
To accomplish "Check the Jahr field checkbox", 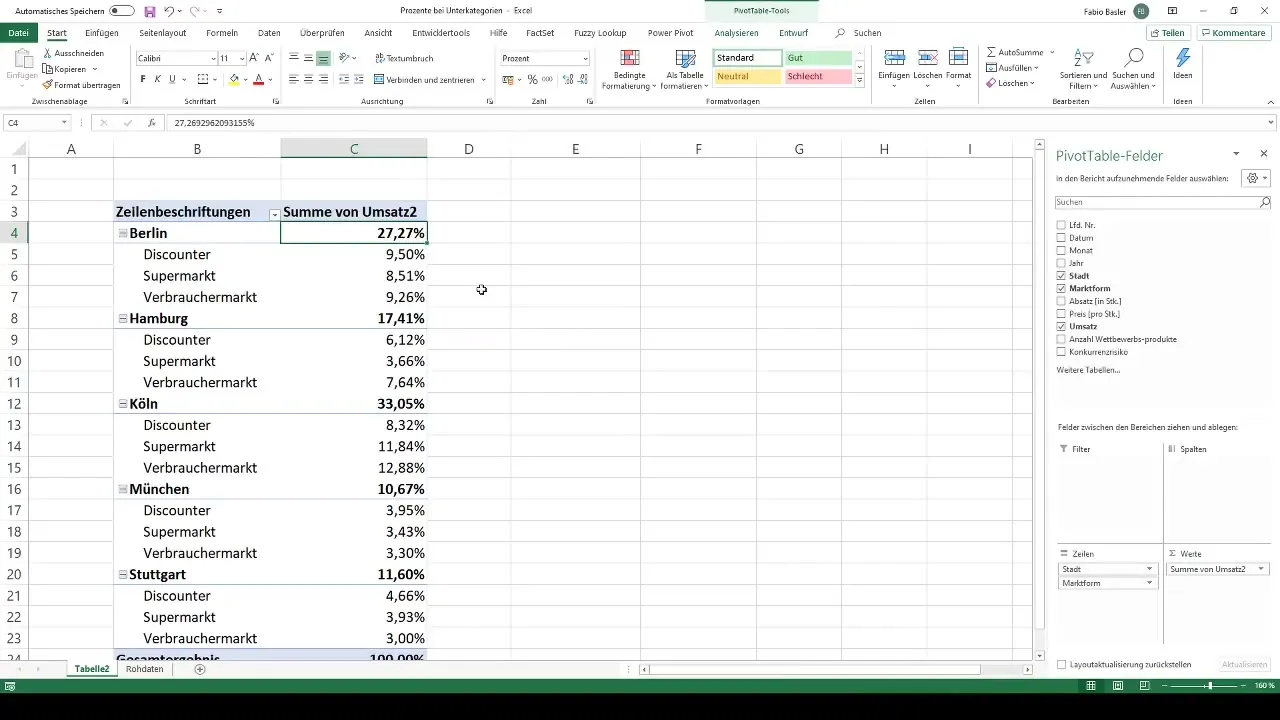I will pyautogui.click(x=1061, y=263).
